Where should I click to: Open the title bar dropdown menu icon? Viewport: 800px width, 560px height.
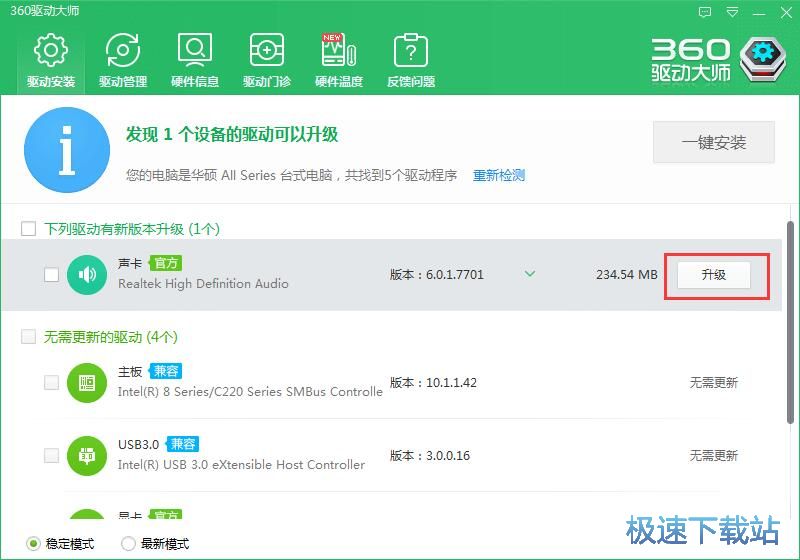pos(732,12)
